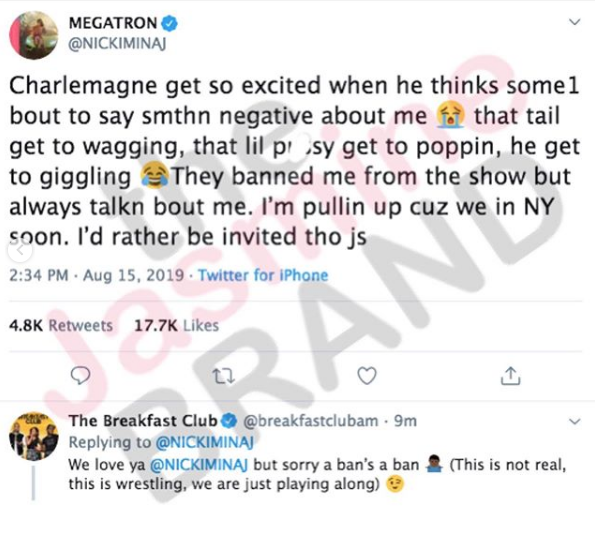Like the tweet with the heart icon
The width and height of the screenshot is (595, 549).
(367, 376)
